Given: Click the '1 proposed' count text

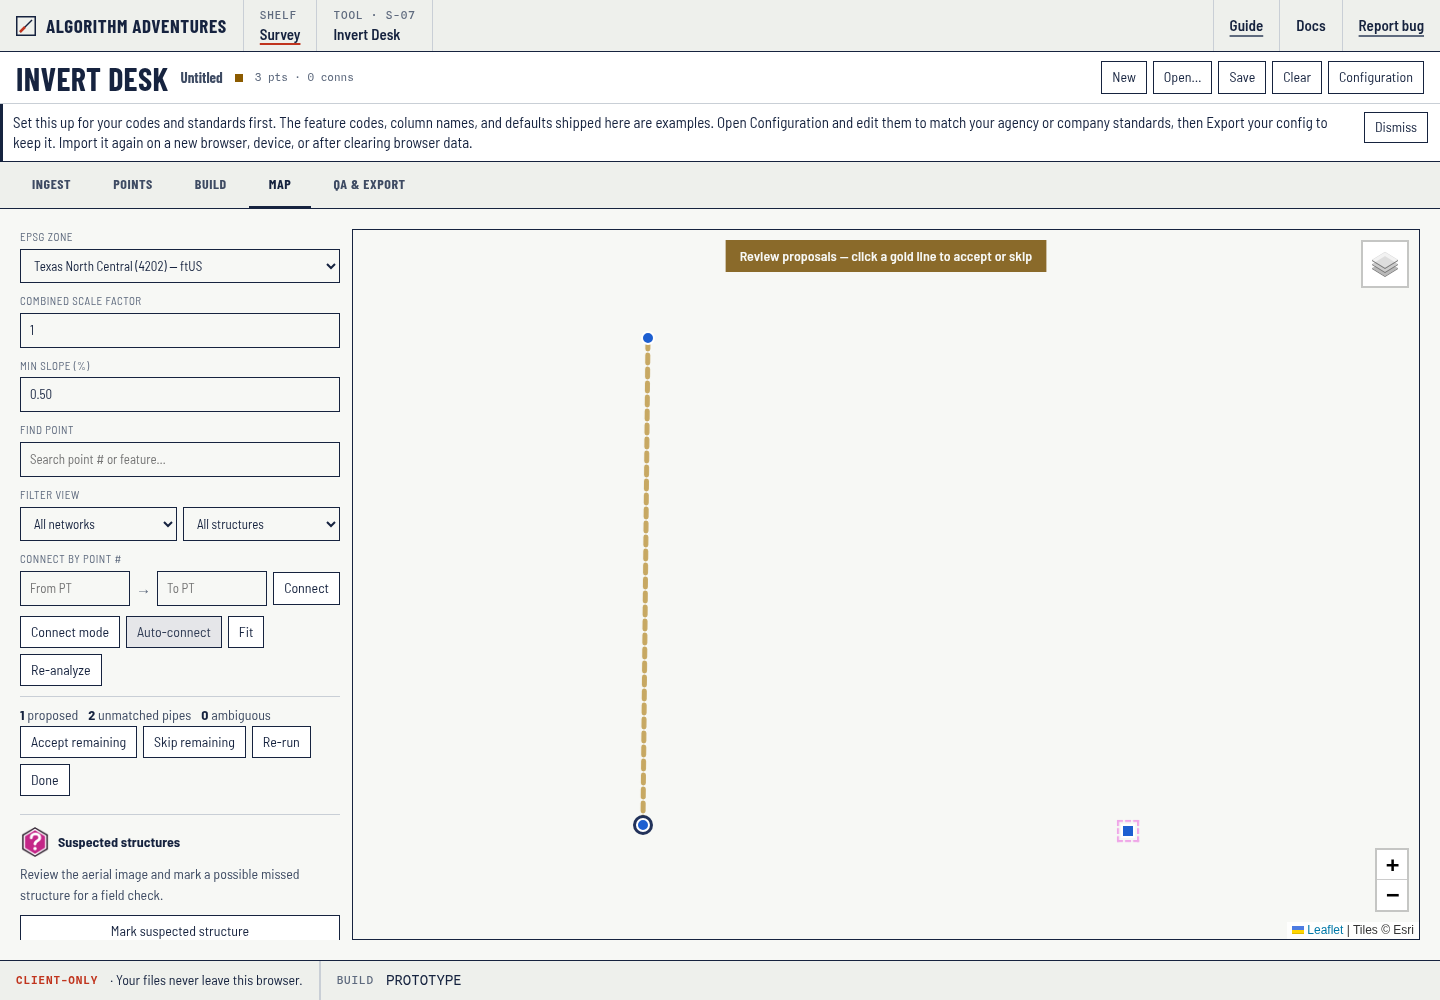Looking at the screenshot, I should pos(49,715).
